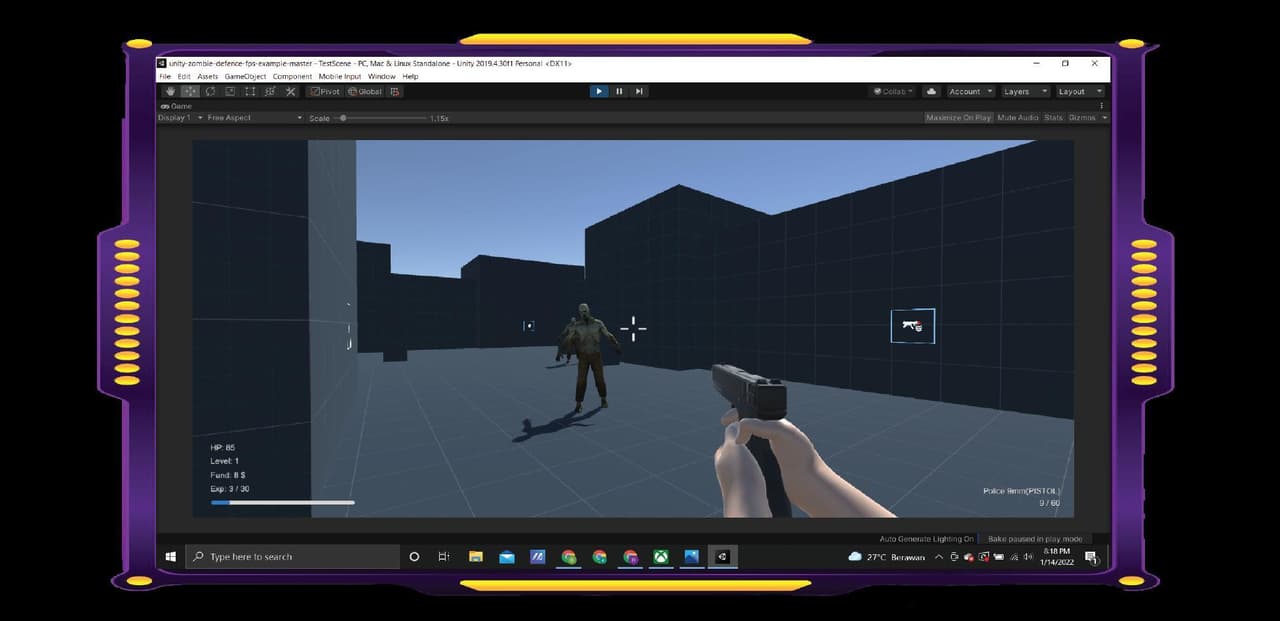Stop play mode with Play button

pos(599,91)
